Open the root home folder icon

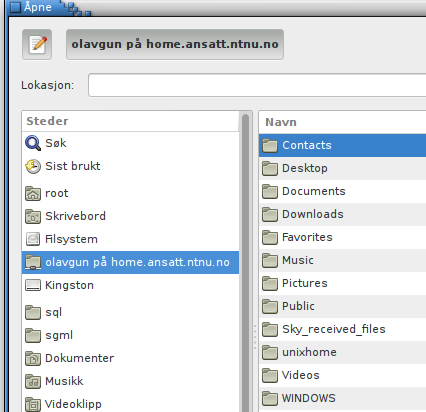33,193
